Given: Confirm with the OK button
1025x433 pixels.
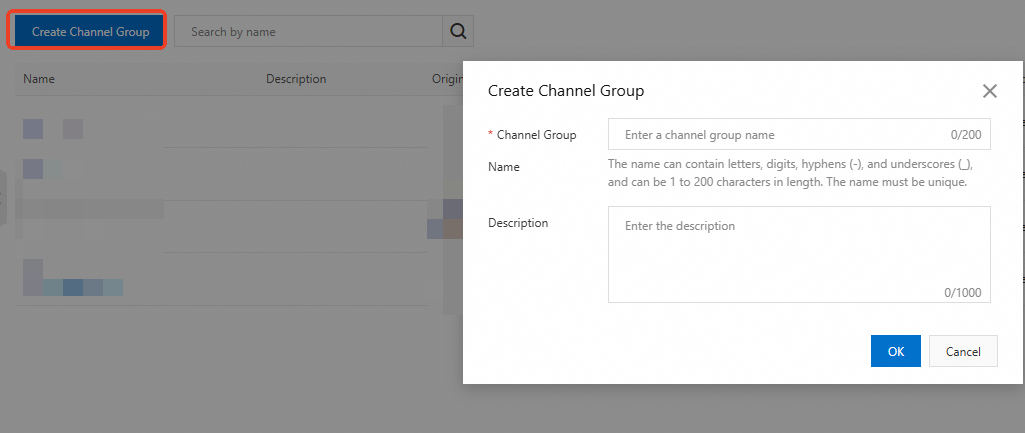Looking at the screenshot, I should (x=896, y=351).
